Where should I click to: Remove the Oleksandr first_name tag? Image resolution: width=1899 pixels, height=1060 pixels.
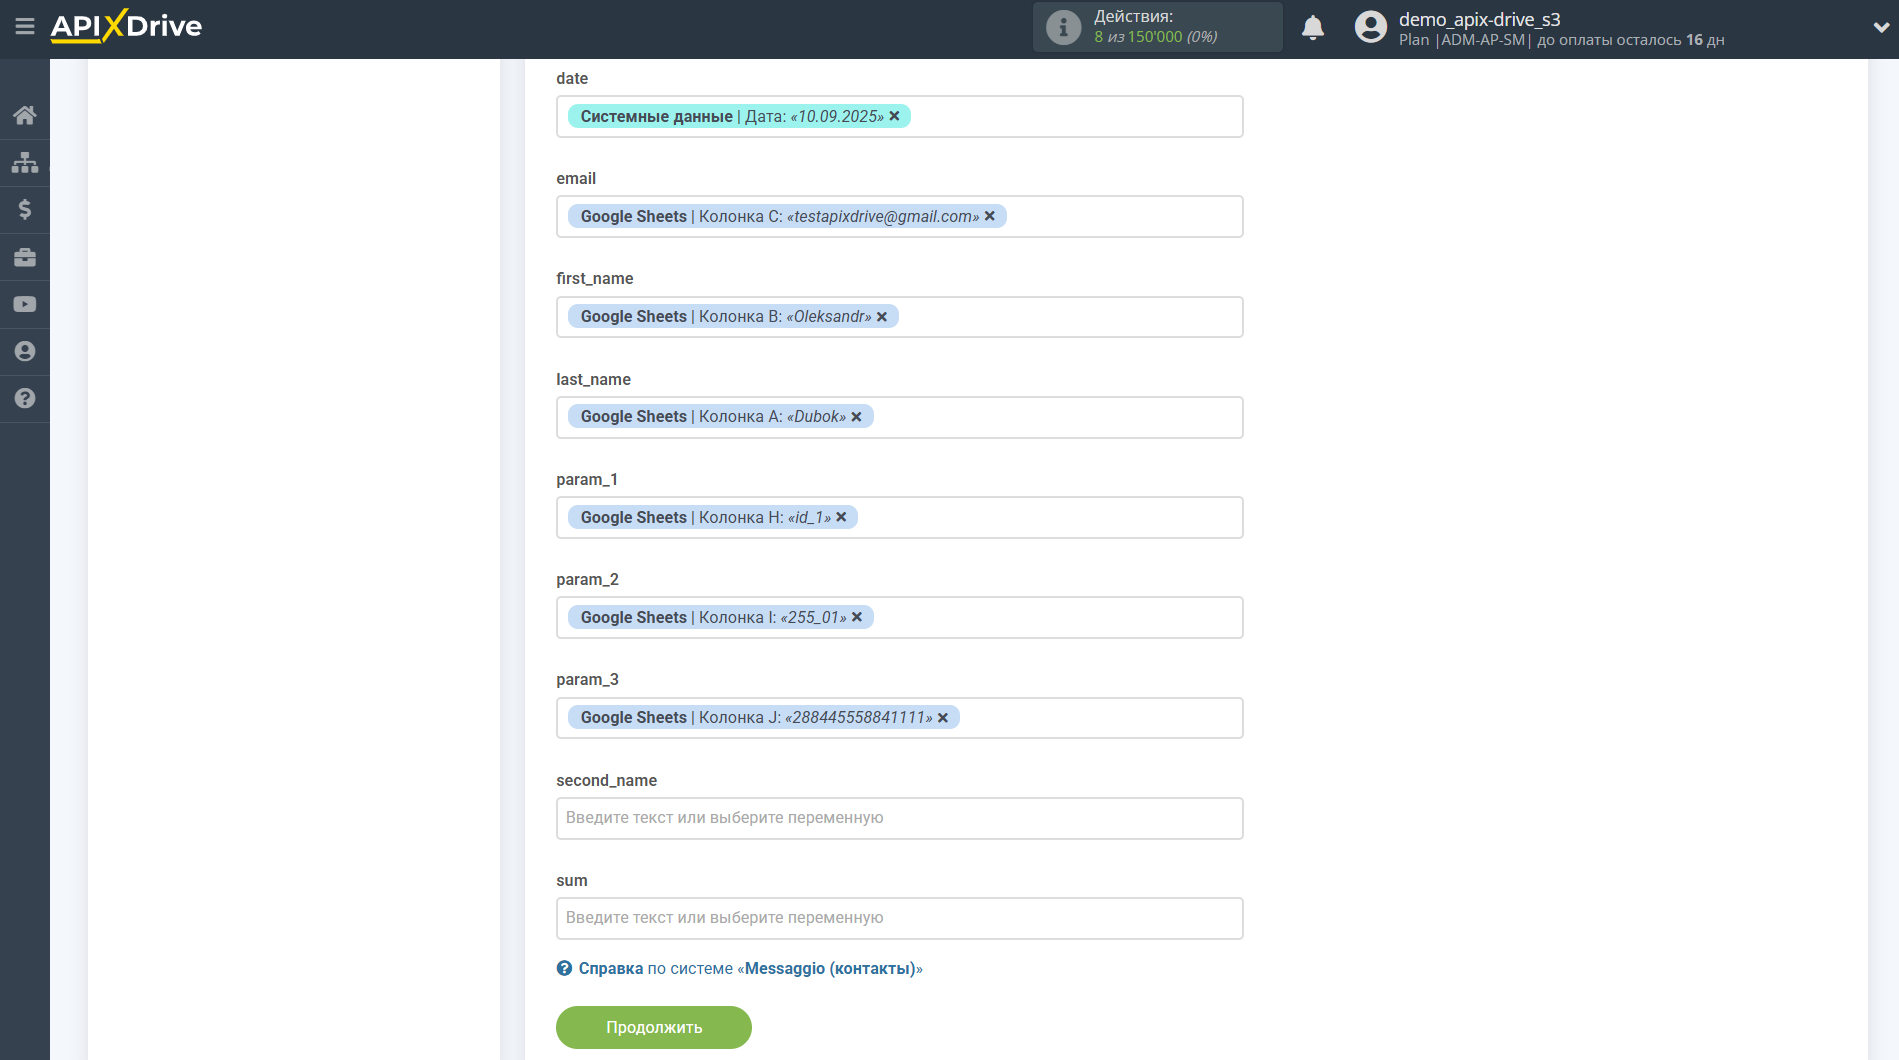[882, 317]
